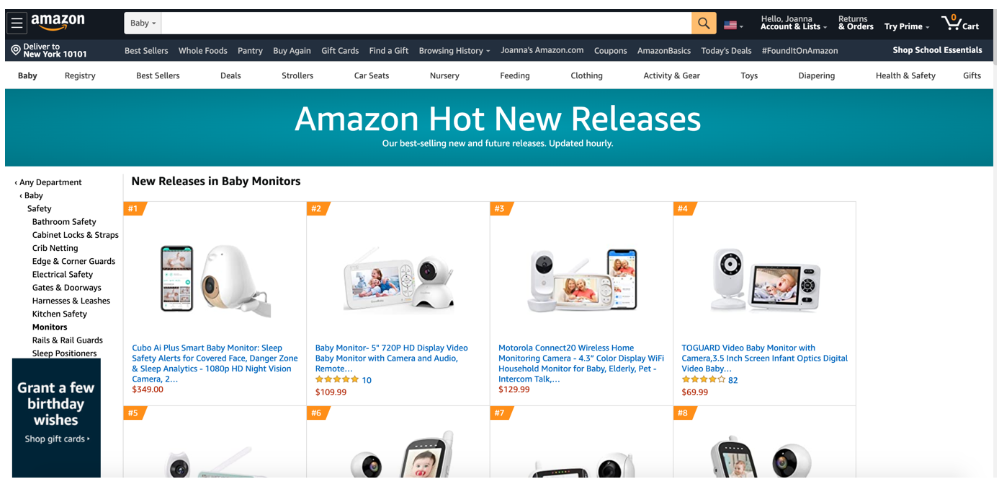Click the five-star rating of product #2
The height and width of the screenshot is (485, 997).
point(337,380)
